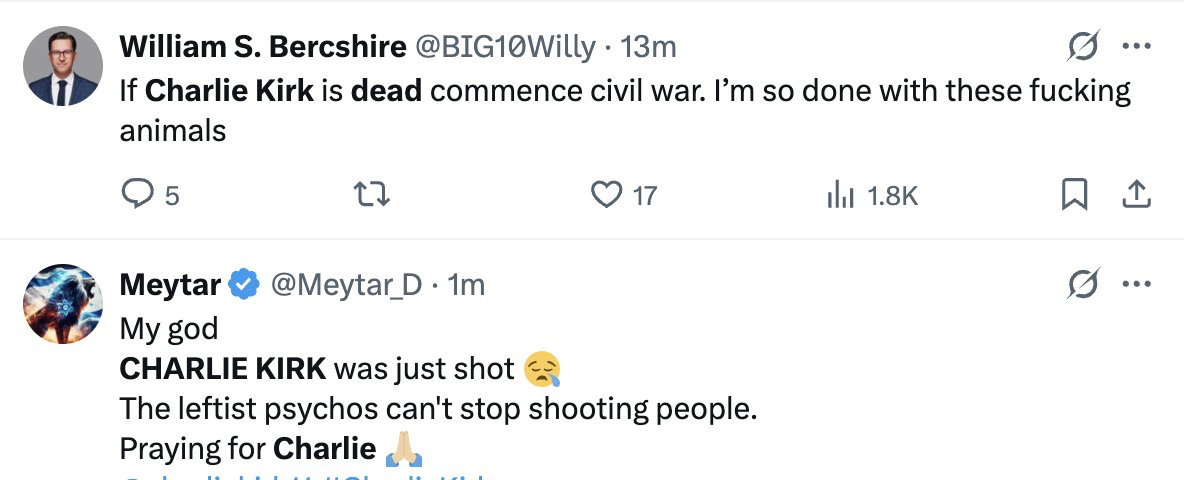Open Meytar's display name
The width and height of the screenshot is (1184, 480).
pyautogui.click(x=170, y=285)
